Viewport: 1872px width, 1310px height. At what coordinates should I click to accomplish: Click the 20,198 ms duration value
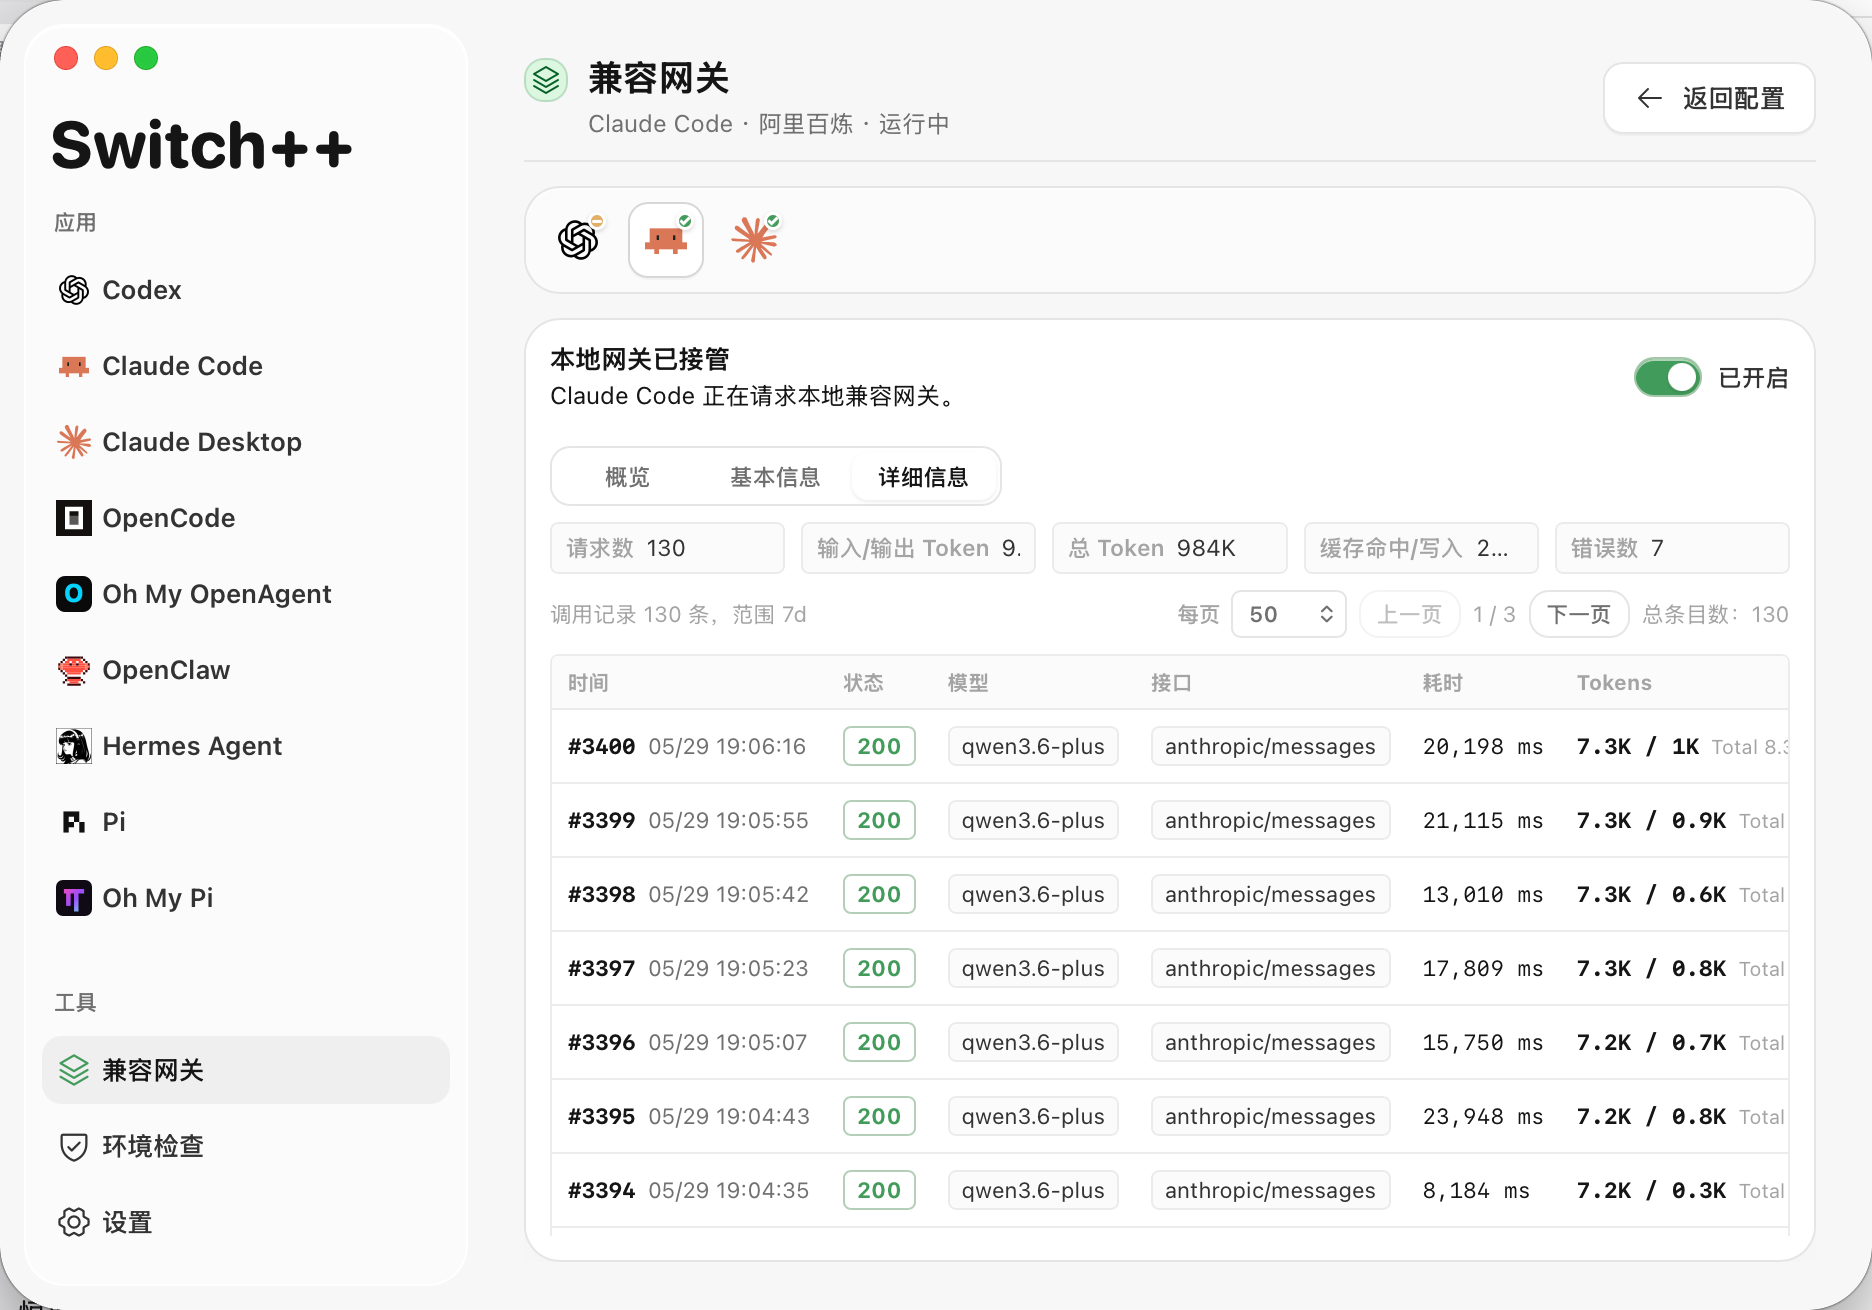[x=1483, y=746]
